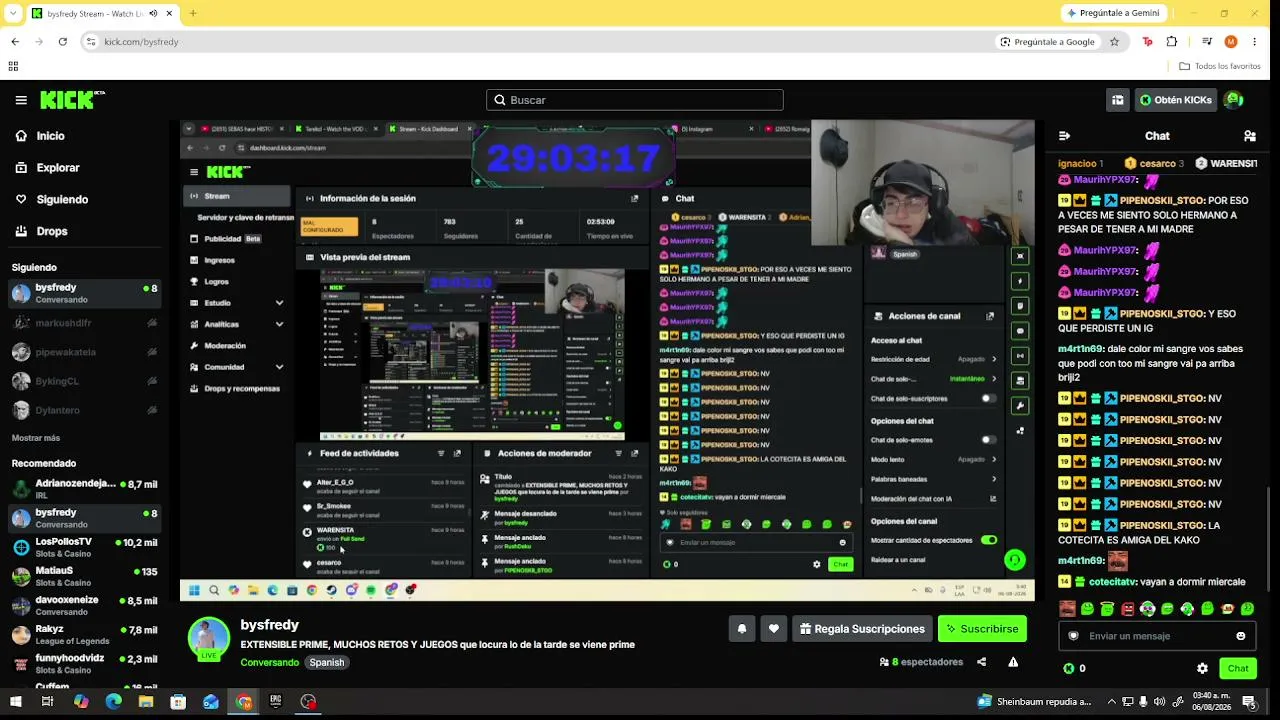Click the Chrome tab search dropdown arrow

tap(12, 13)
